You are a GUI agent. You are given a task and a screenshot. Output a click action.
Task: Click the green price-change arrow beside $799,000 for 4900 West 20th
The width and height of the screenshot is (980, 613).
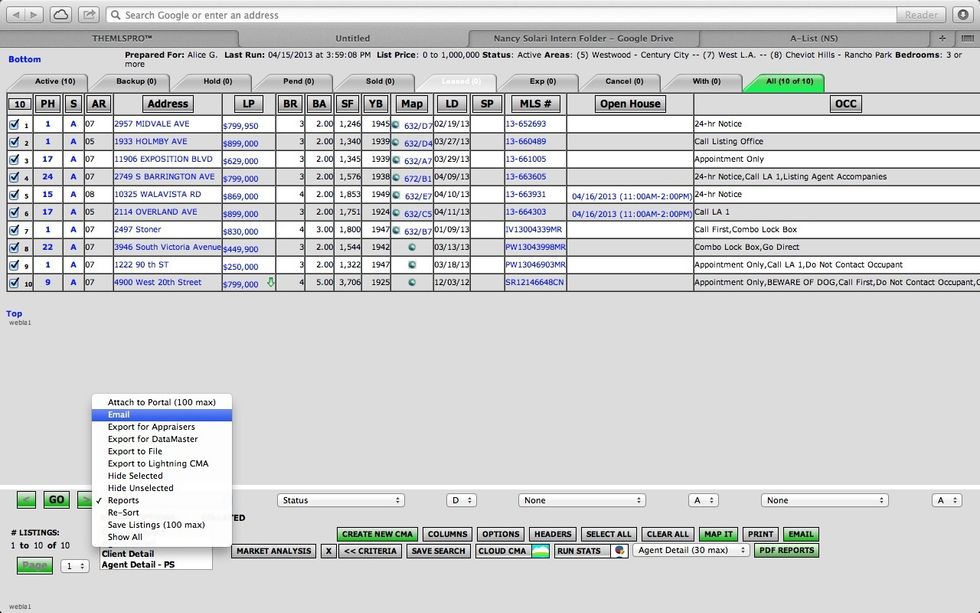click(x=271, y=282)
